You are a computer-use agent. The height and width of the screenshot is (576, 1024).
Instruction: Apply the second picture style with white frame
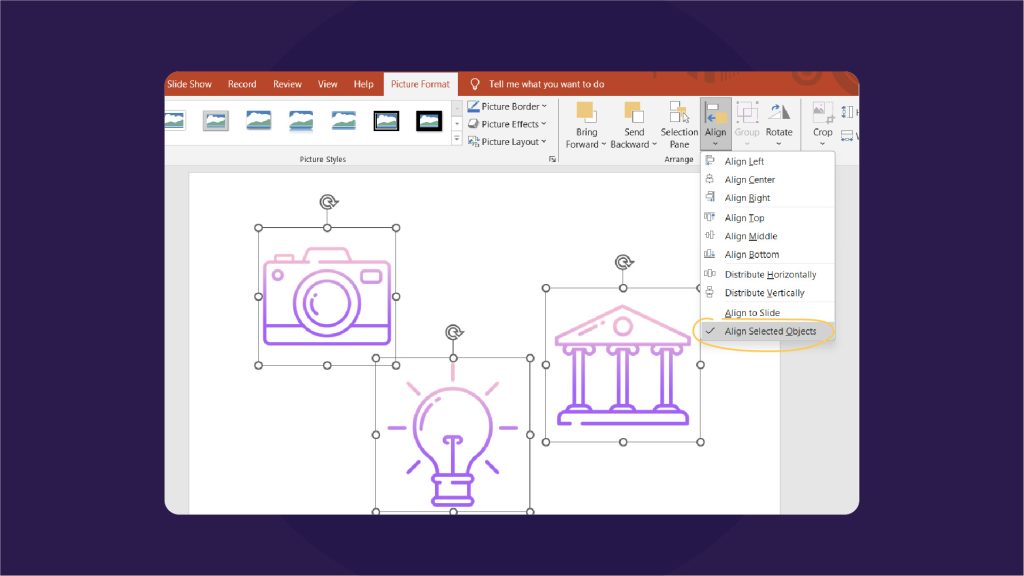tap(216, 121)
